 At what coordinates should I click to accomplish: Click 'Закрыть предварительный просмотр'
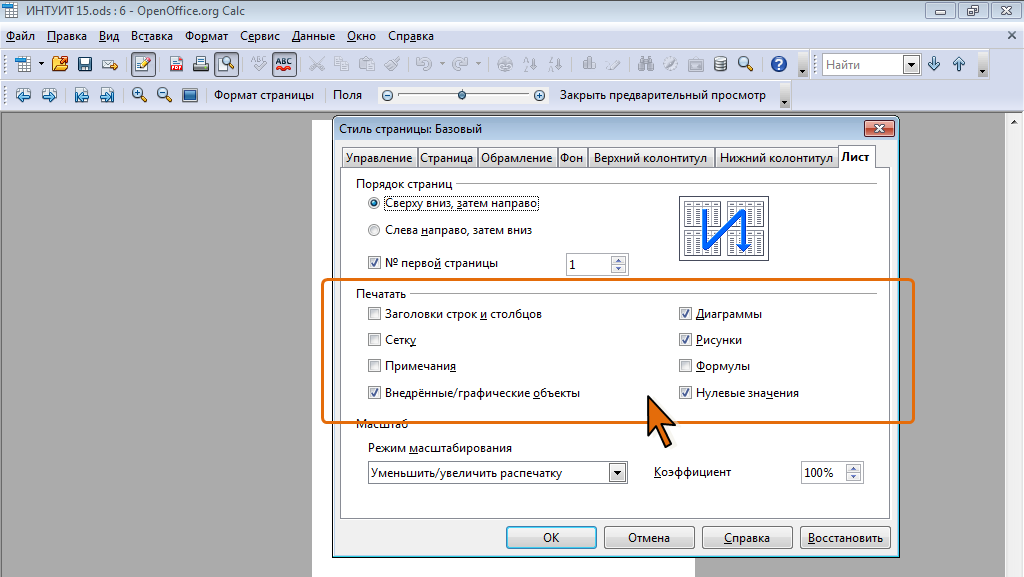pyautogui.click(x=662, y=95)
